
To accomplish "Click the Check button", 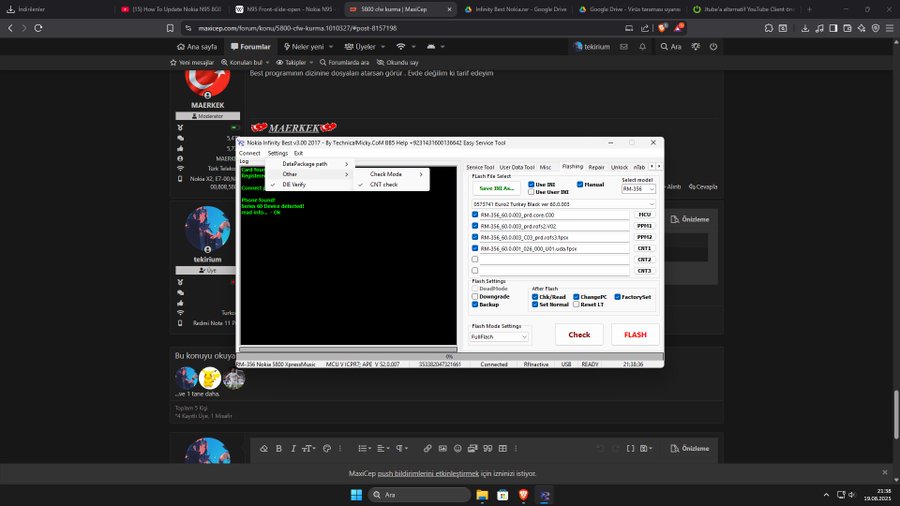I will tap(579, 334).
